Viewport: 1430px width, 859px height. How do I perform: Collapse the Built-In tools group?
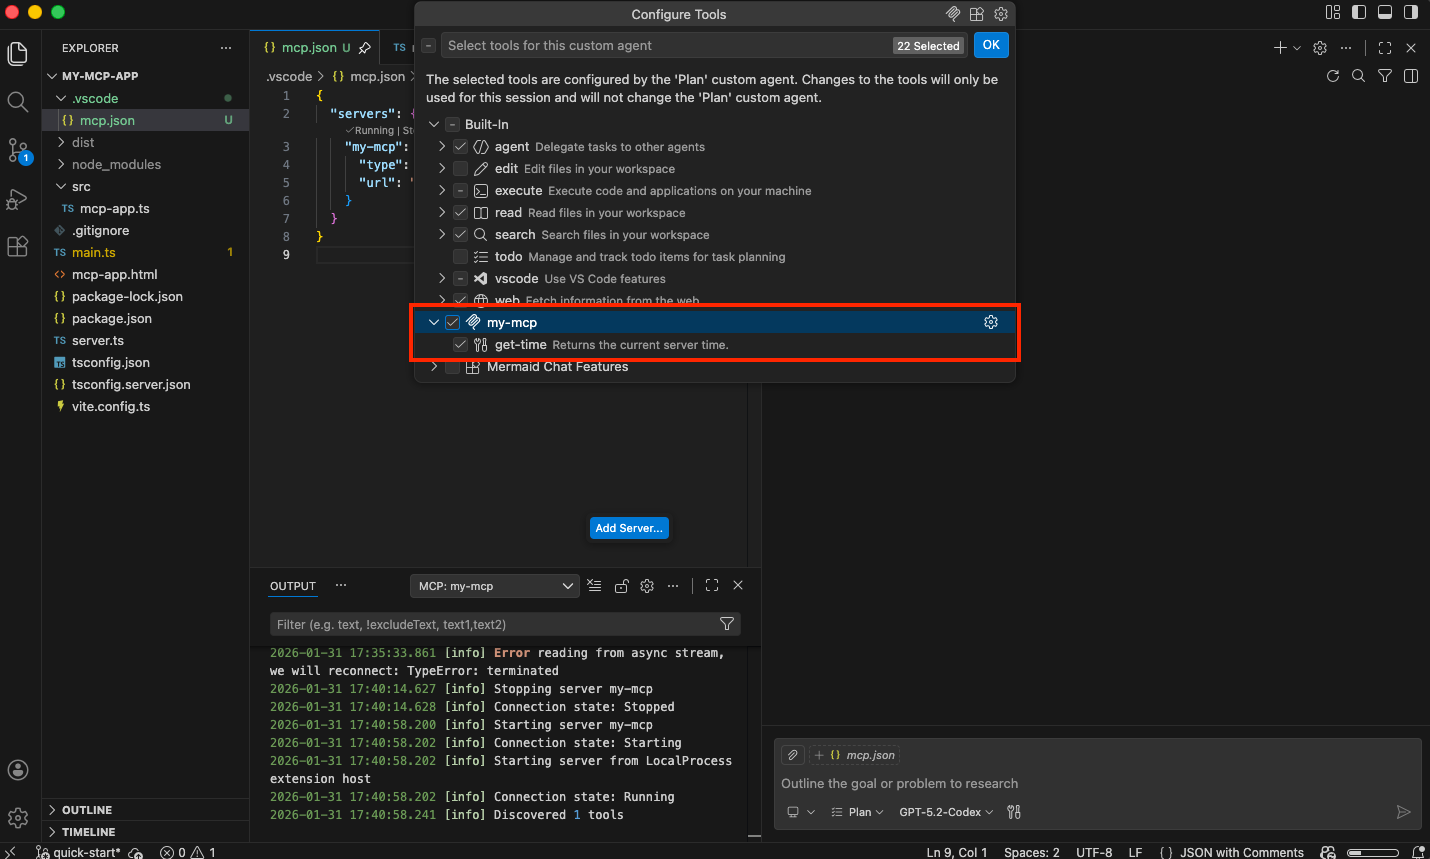tap(433, 124)
